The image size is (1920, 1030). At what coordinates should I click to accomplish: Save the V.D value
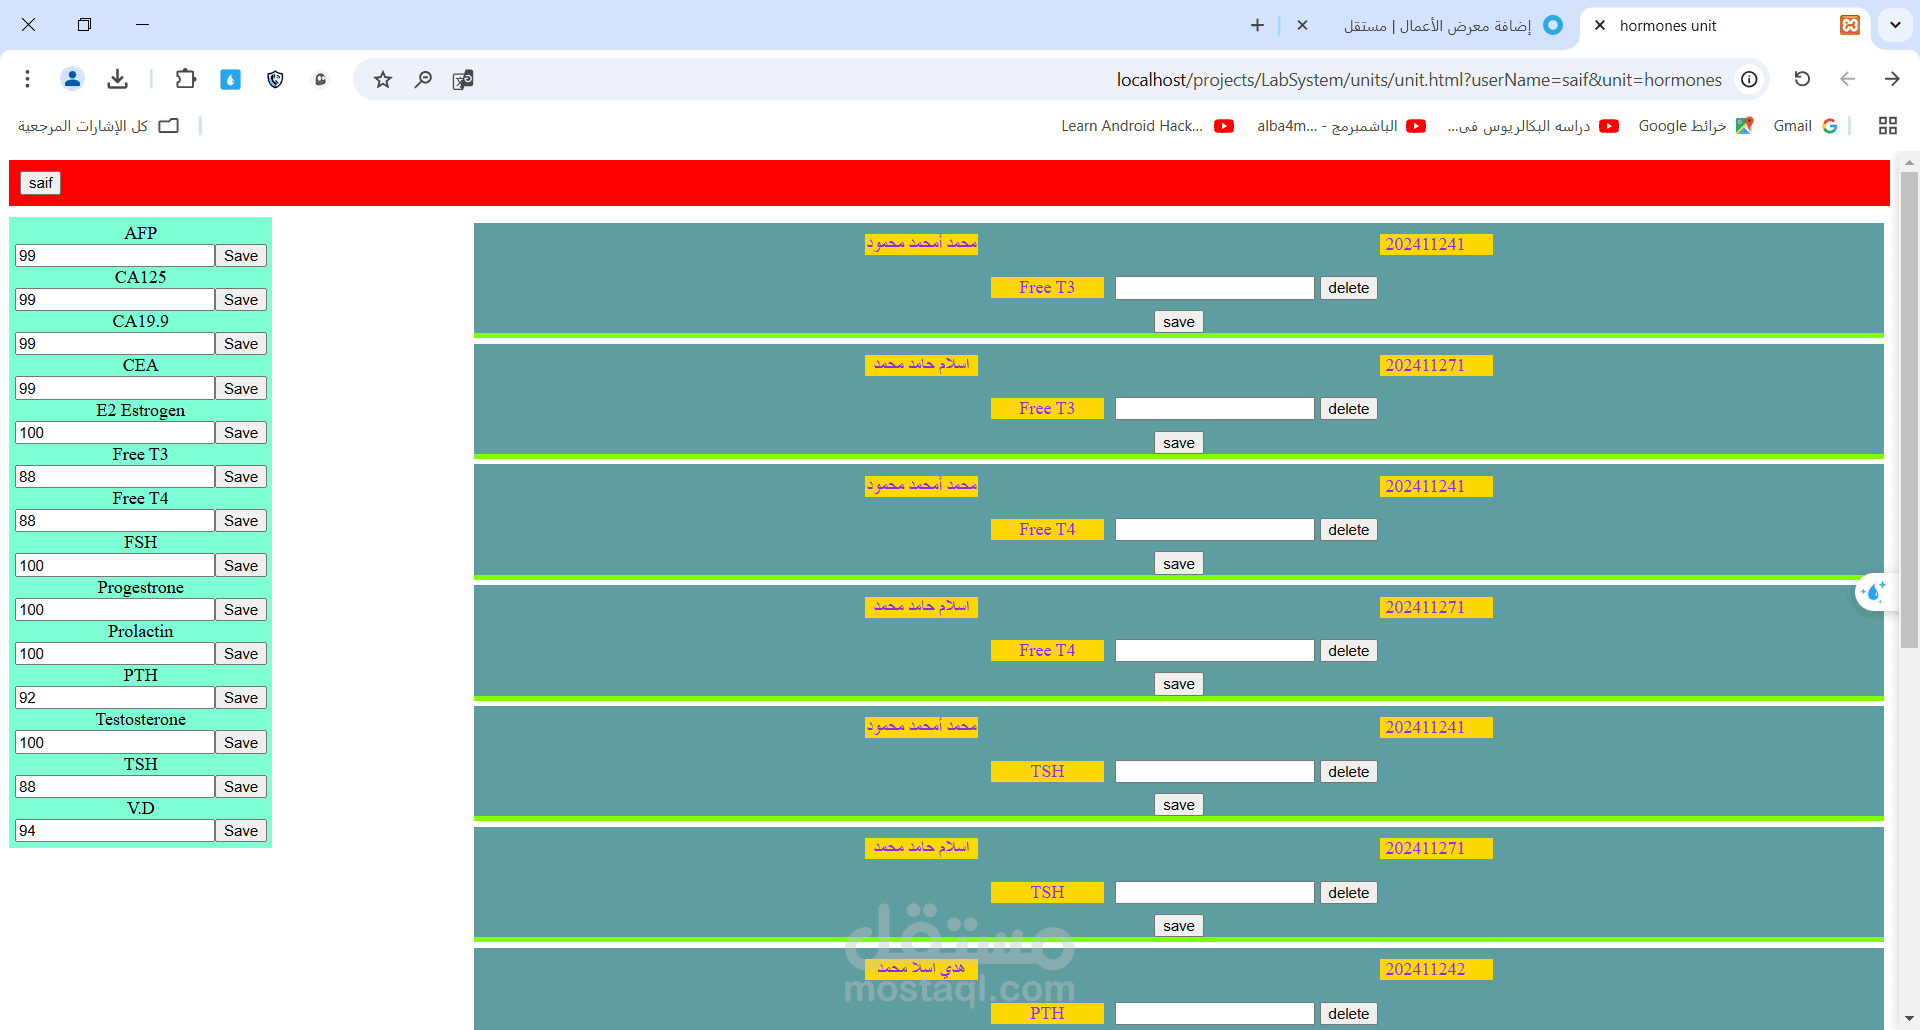(x=241, y=831)
